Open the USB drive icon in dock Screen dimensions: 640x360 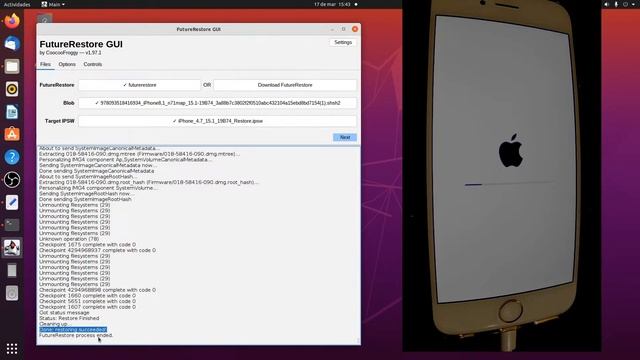[12, 270]
